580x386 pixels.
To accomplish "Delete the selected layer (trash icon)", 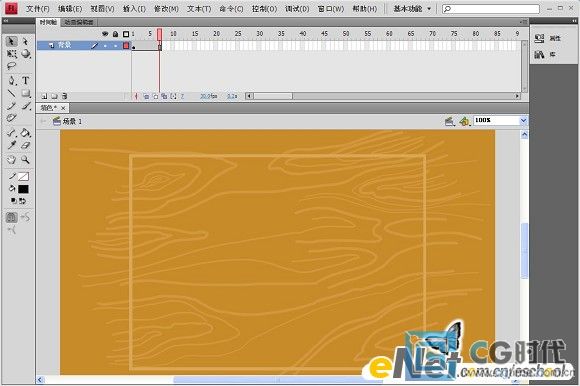I will [x=65, y=96].
